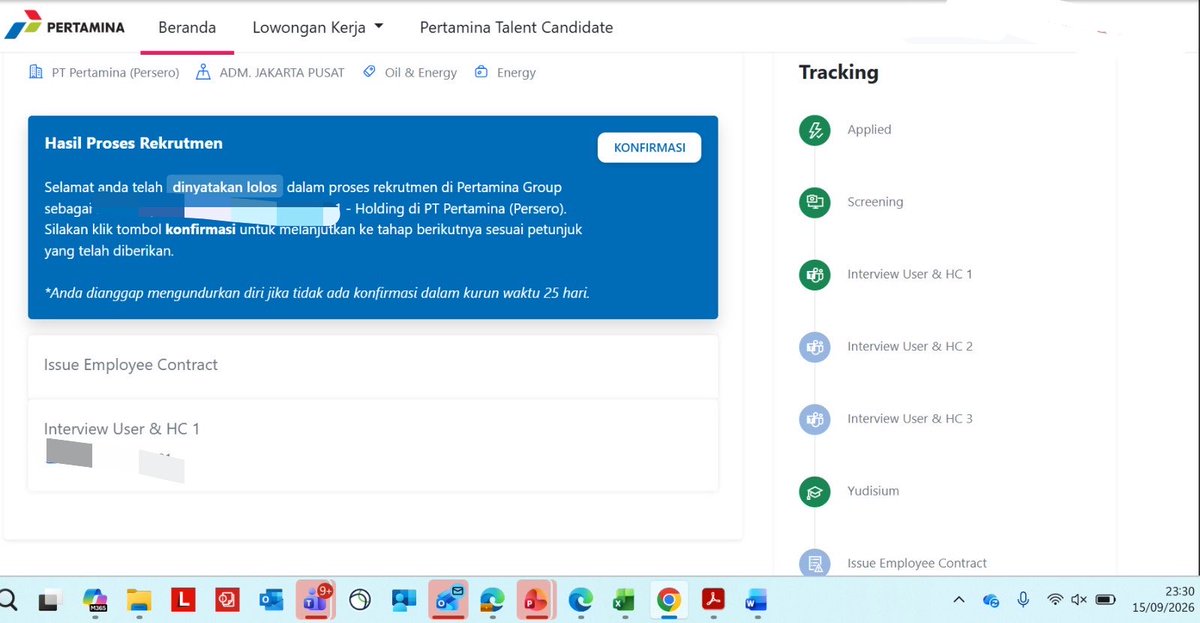Click the KONFIRMASI button

pos(649,147)
